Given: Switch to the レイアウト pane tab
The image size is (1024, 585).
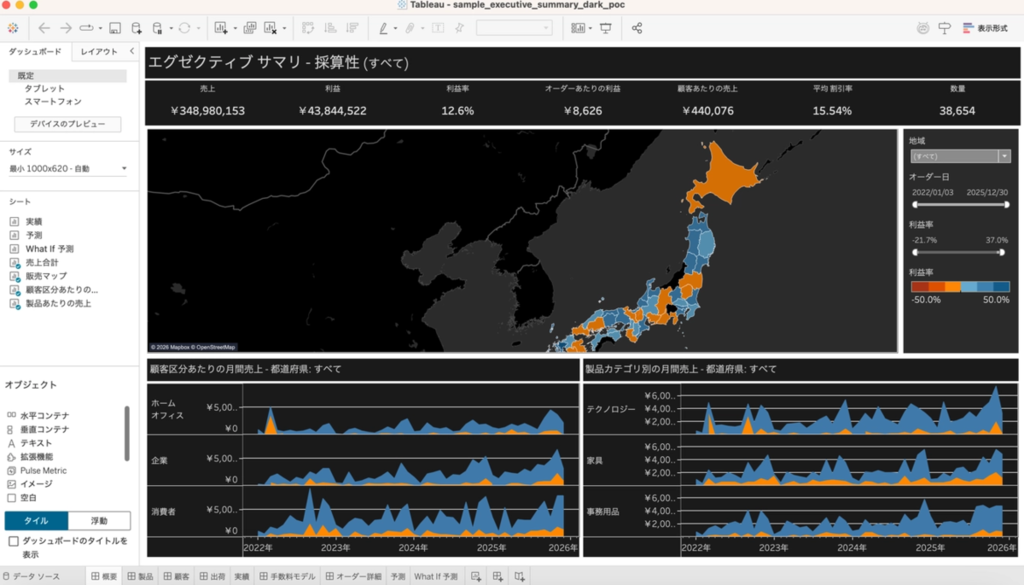Looking at the screenshot, I should coord(99,52).
